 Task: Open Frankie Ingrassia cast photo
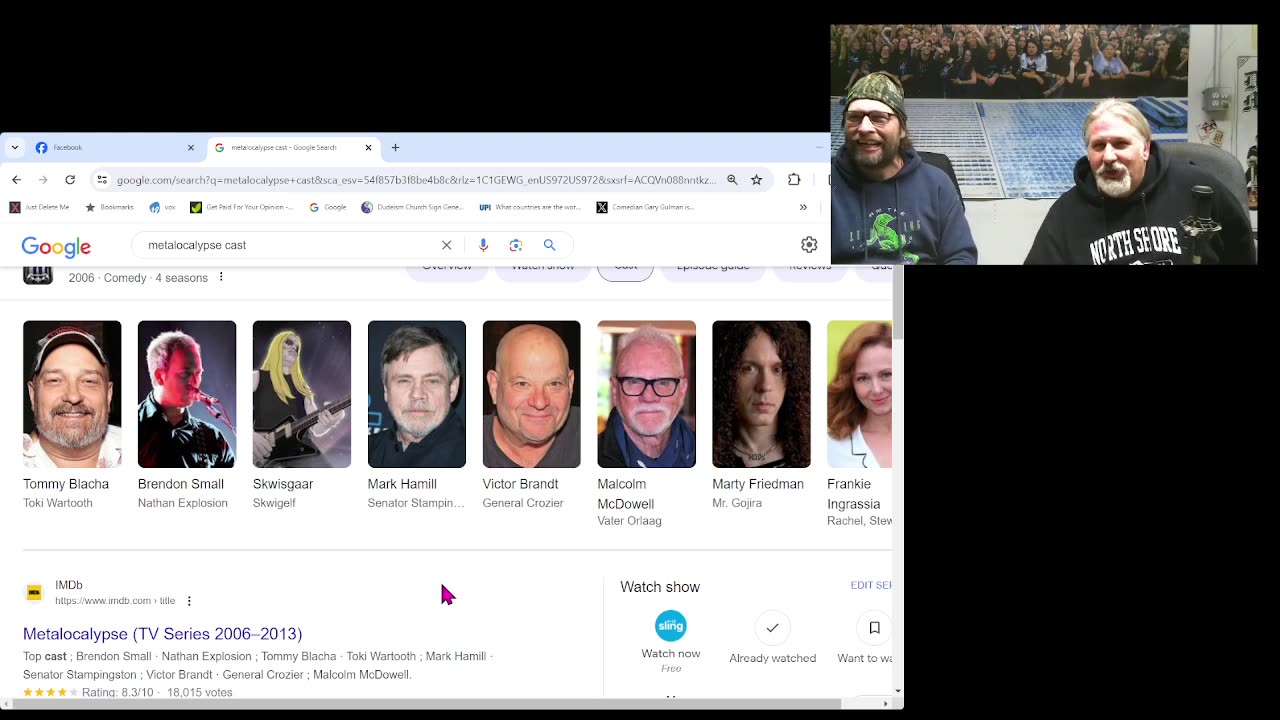click(859, 394)
